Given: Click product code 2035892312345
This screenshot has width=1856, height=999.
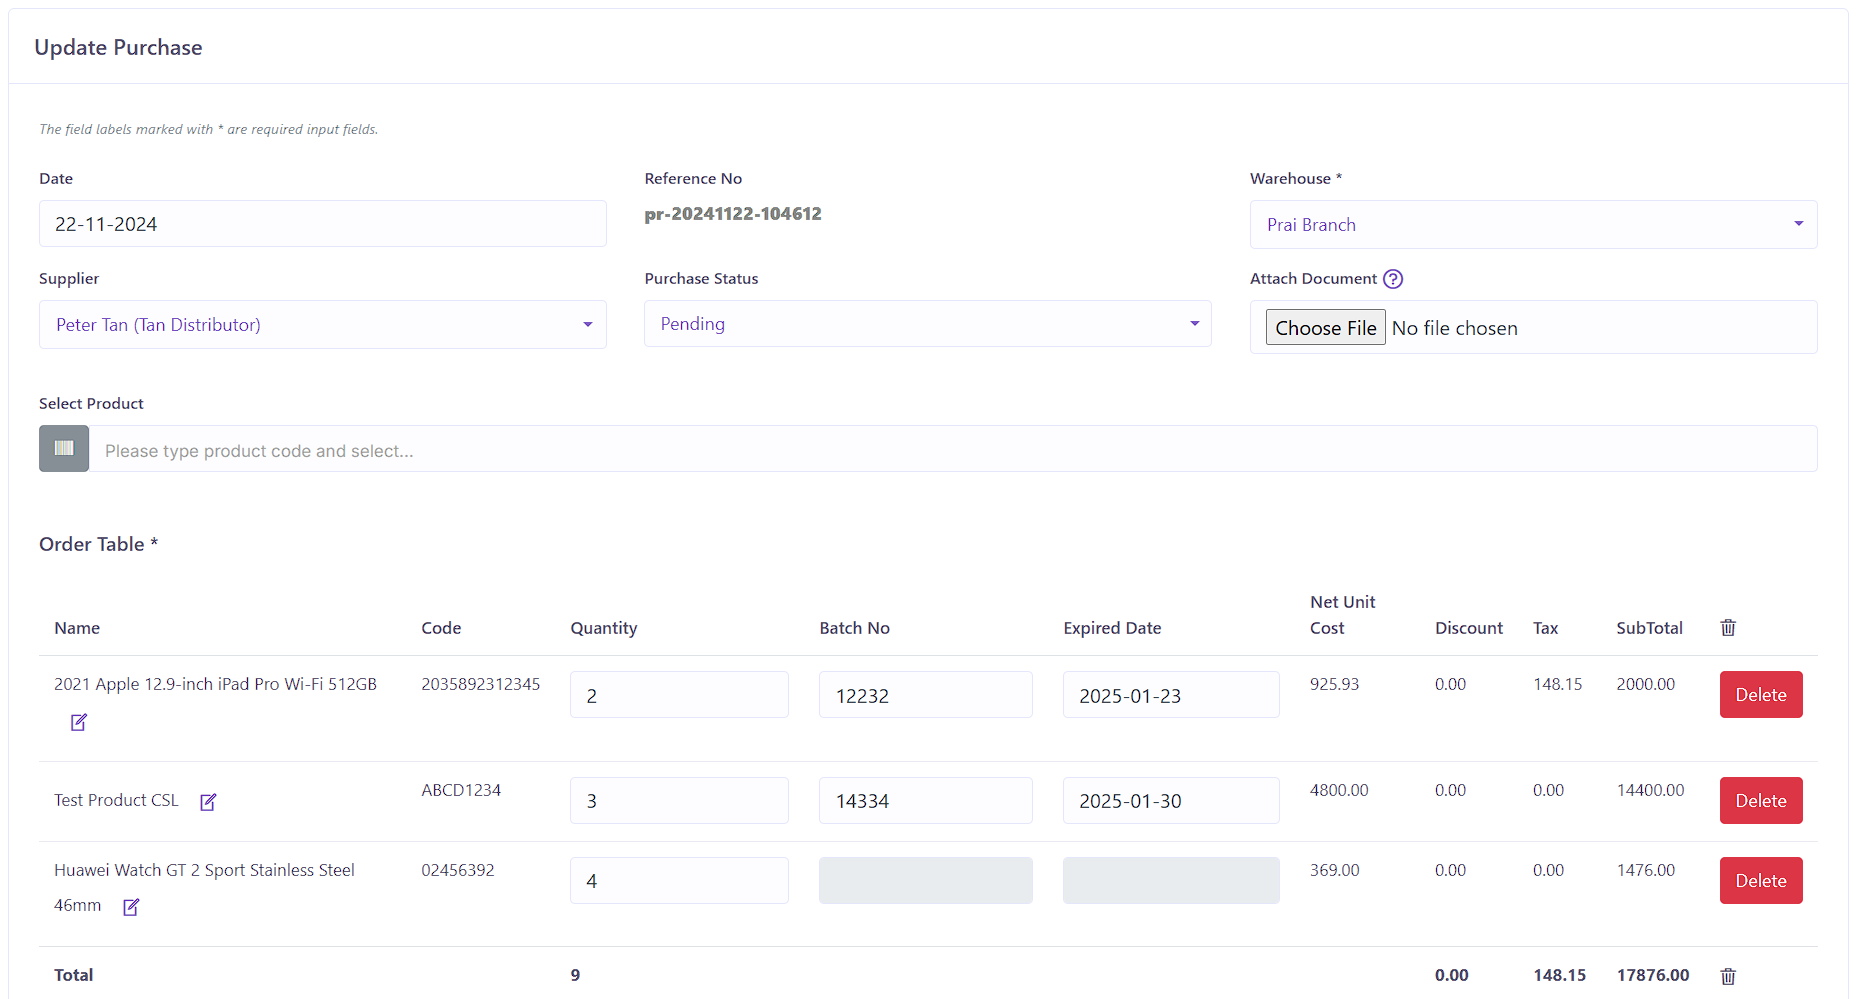Looking at the screenshot, I should [480, 684].
